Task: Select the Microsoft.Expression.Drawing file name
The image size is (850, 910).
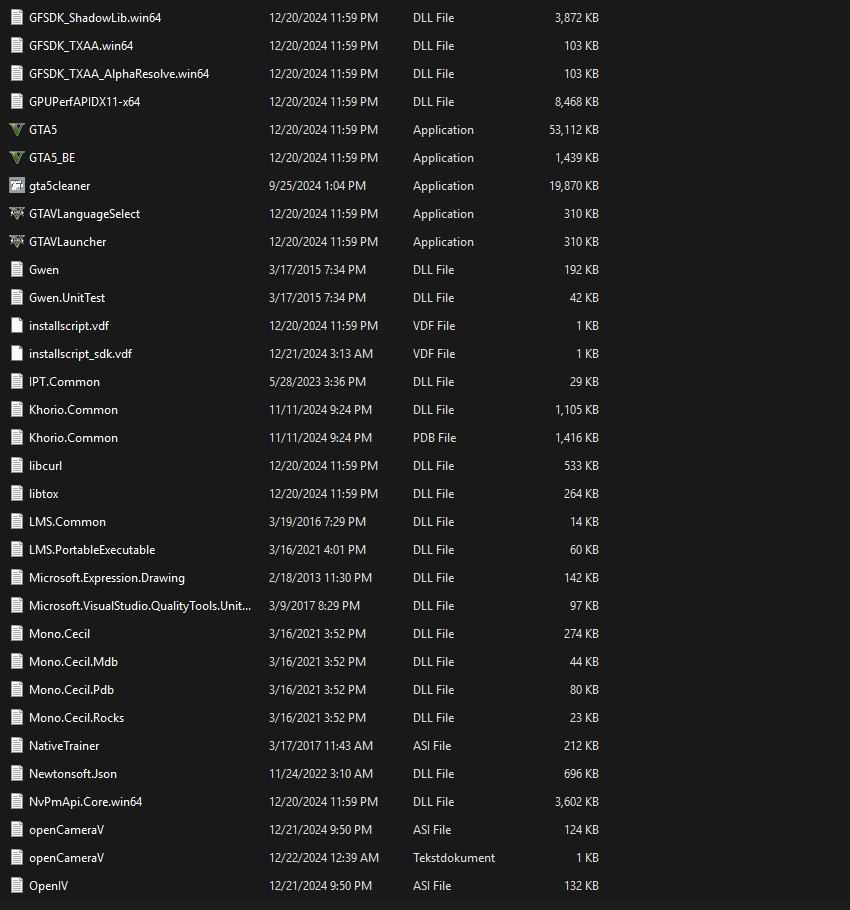Action: tap(107, 578)
